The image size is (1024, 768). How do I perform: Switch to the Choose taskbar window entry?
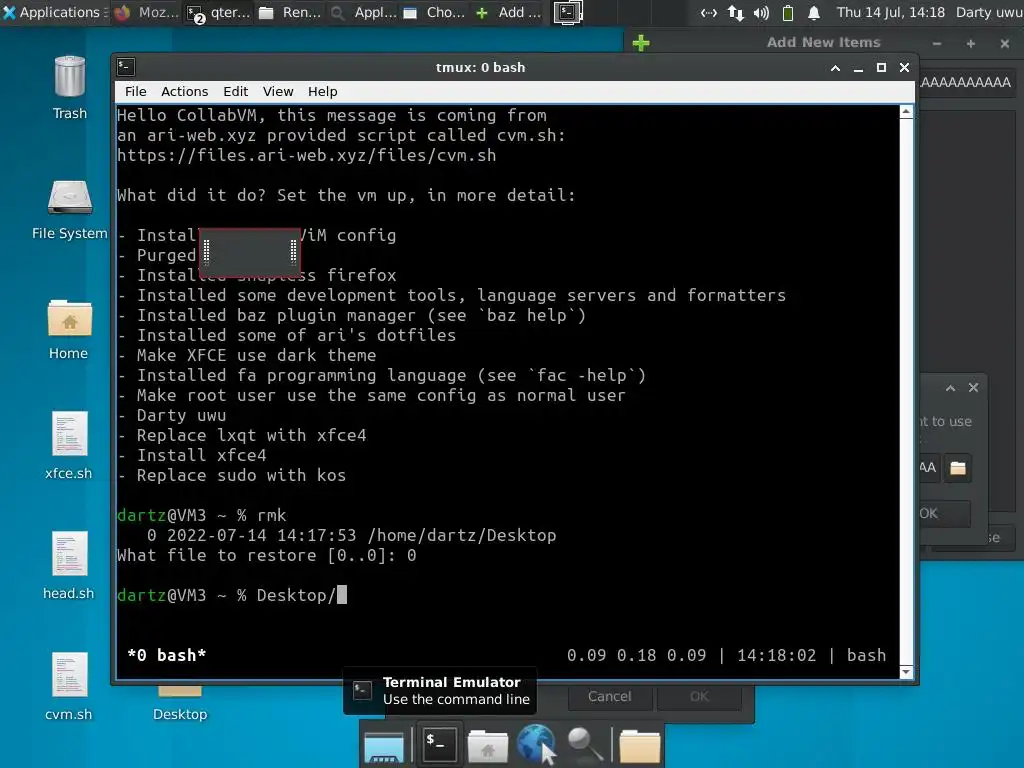[x=434, y=12]
